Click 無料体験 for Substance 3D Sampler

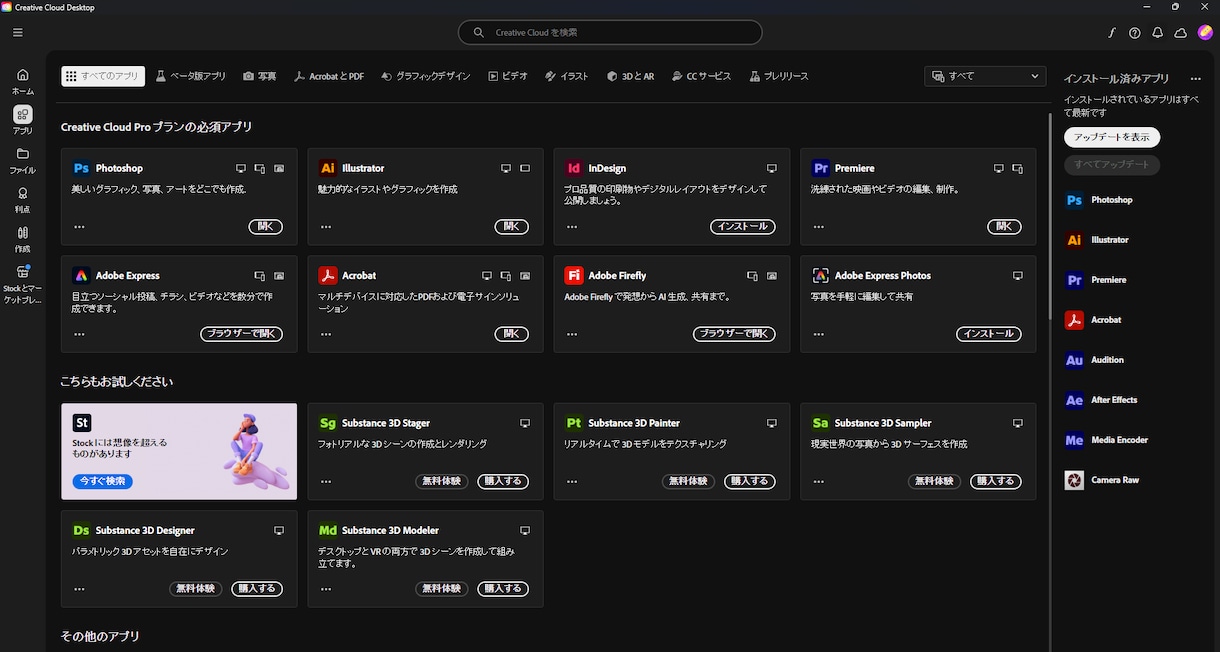pos(934,481)
